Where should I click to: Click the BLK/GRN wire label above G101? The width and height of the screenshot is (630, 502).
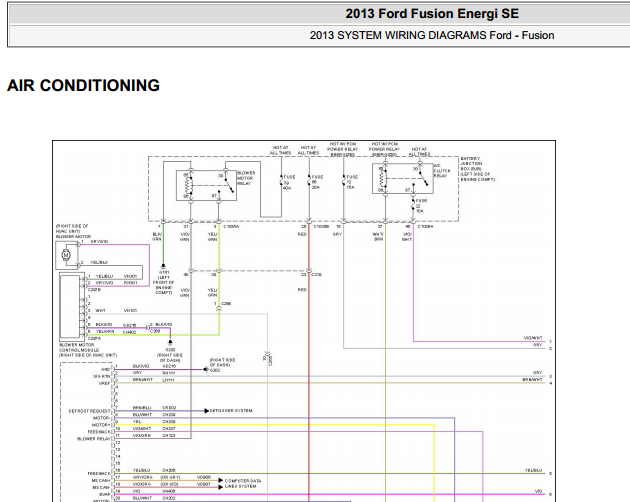pos(157,236)
